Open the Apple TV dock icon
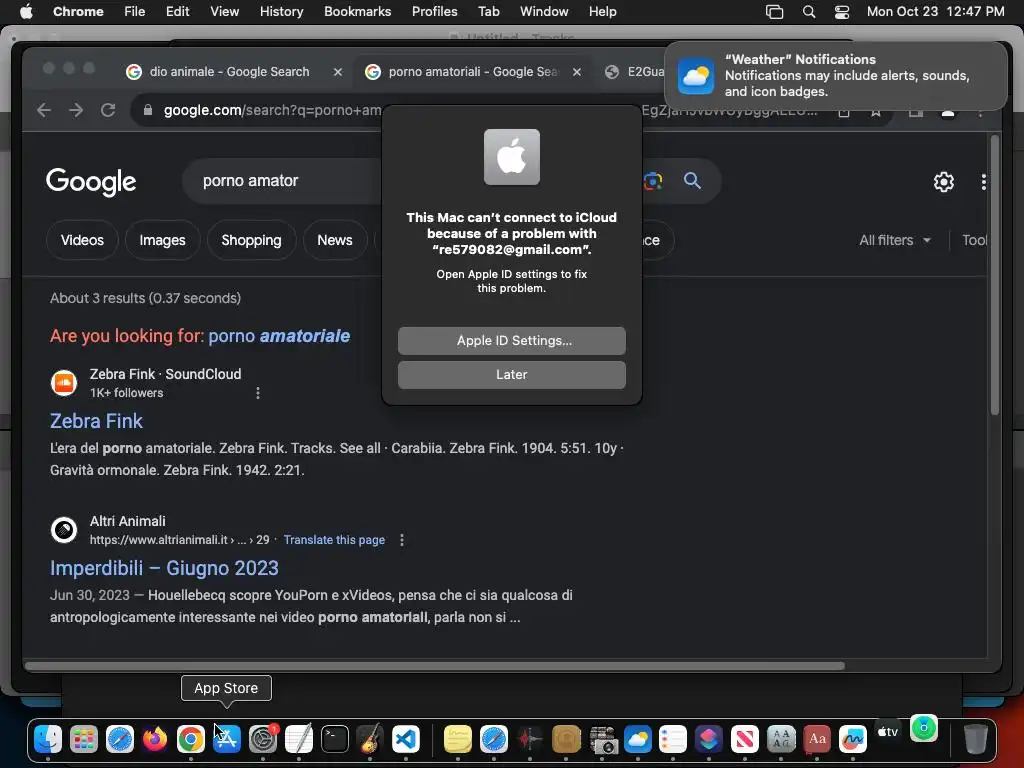1024x768 pixels. [x=888, y=732]
